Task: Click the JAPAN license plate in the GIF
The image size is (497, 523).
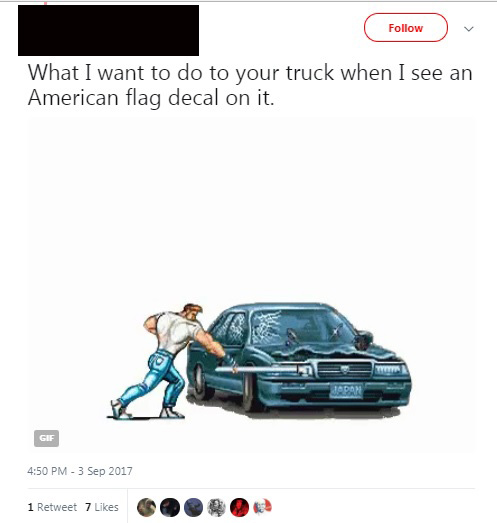Action: 346,391
